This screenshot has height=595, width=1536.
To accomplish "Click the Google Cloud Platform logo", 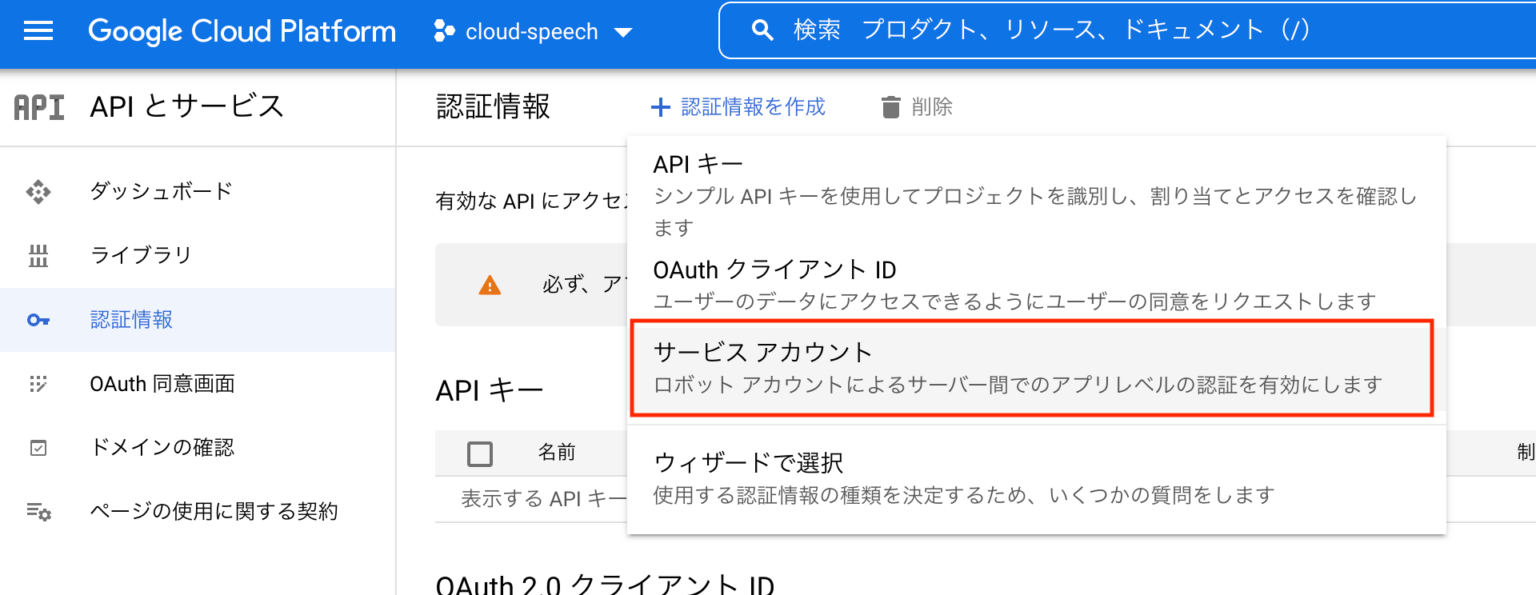I will click(241, 31).
